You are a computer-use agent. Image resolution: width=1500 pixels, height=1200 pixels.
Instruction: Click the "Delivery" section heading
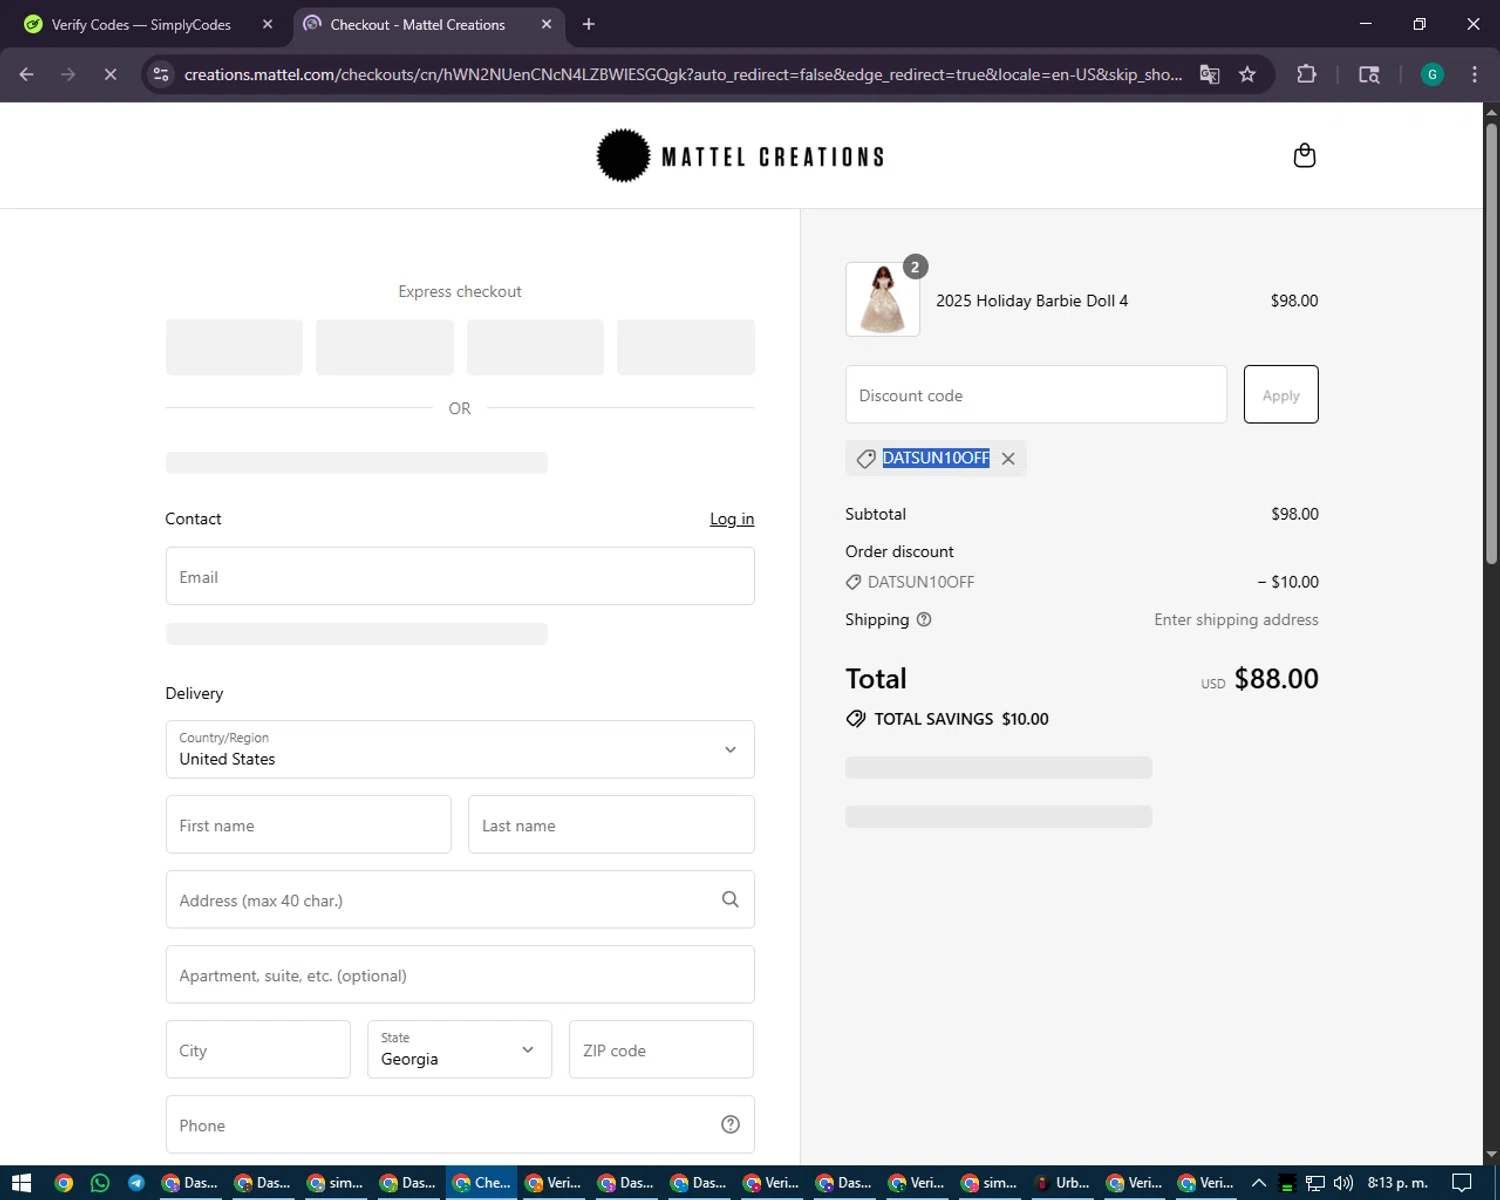pos(194,693)
